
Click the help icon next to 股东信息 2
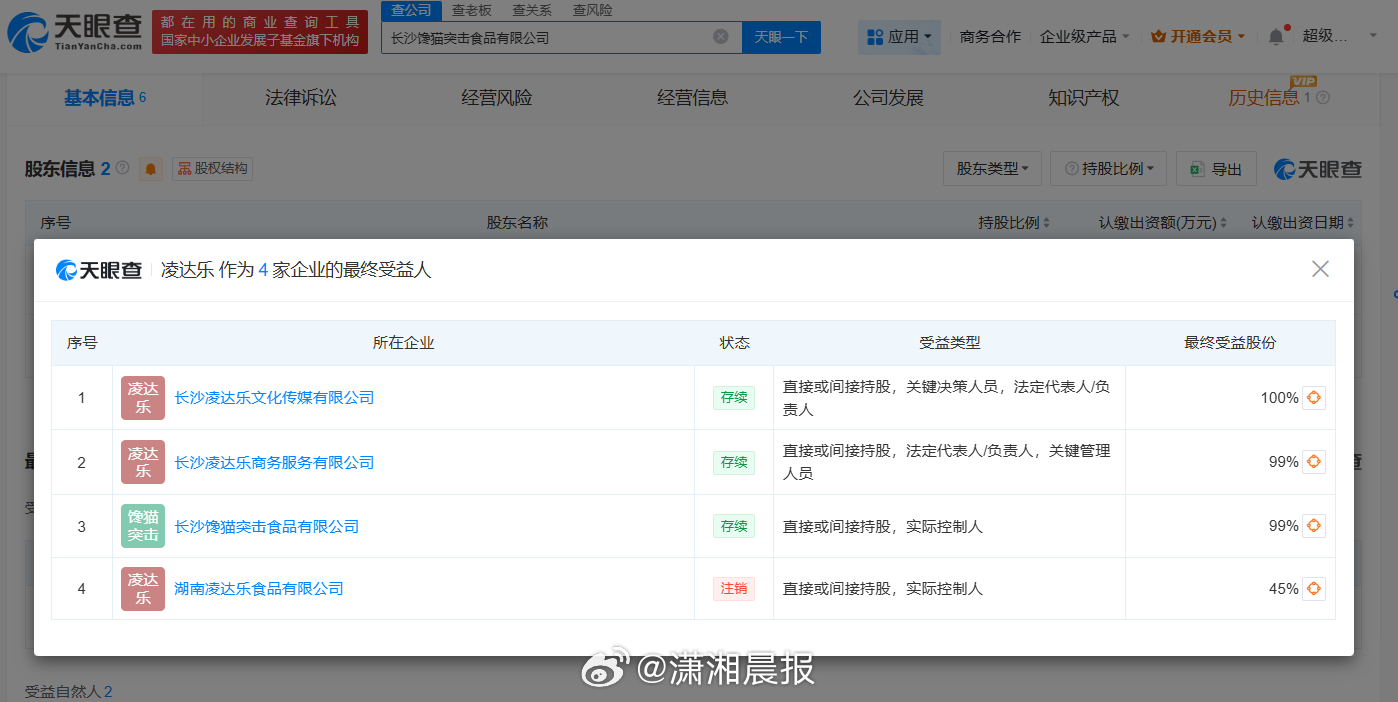click(123, 168)
